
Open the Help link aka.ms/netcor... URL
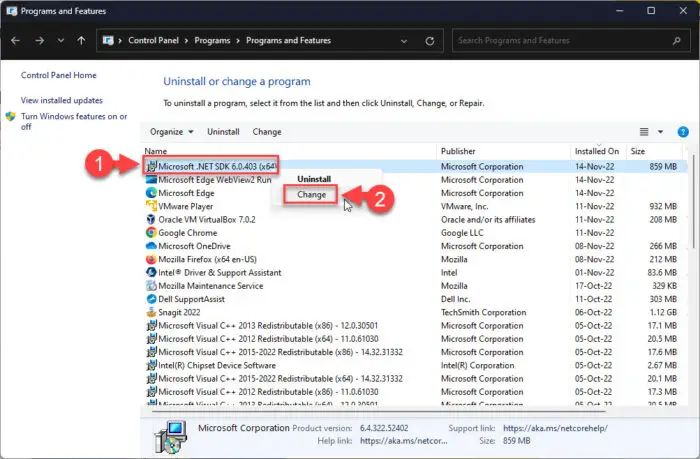tap(404, 441)
